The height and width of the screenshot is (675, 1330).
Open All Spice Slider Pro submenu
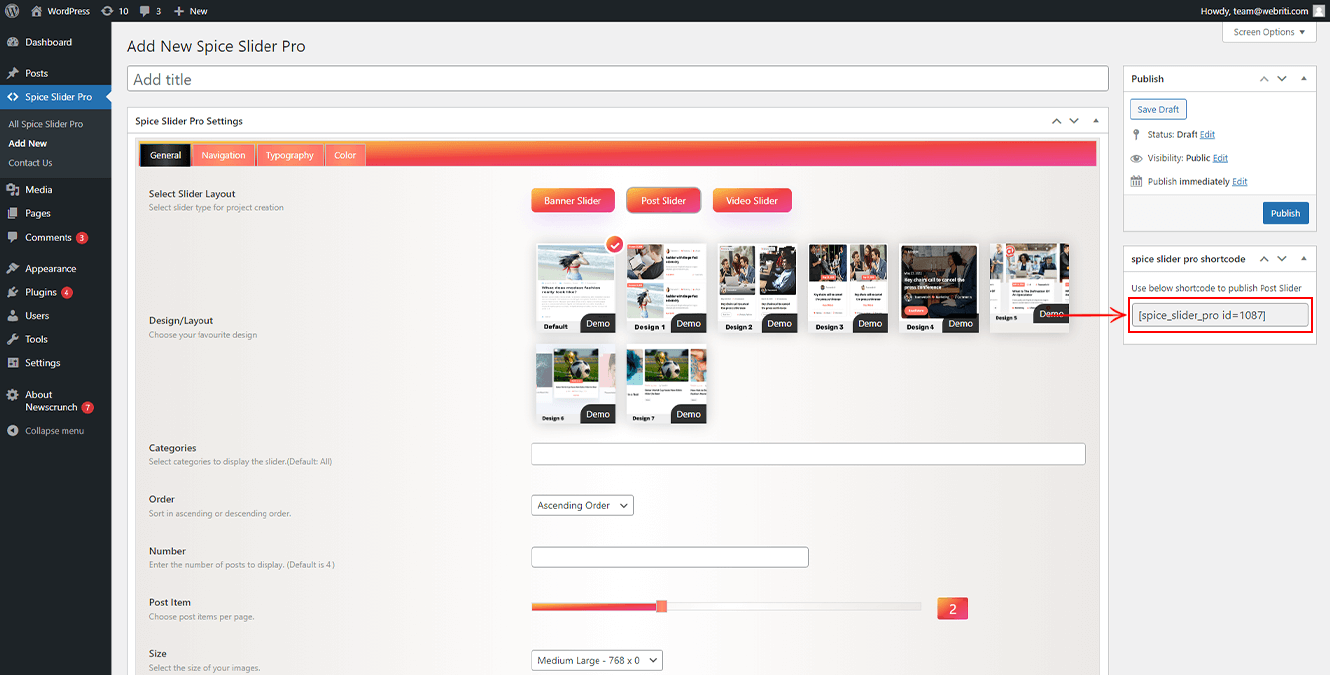[46, 124]
